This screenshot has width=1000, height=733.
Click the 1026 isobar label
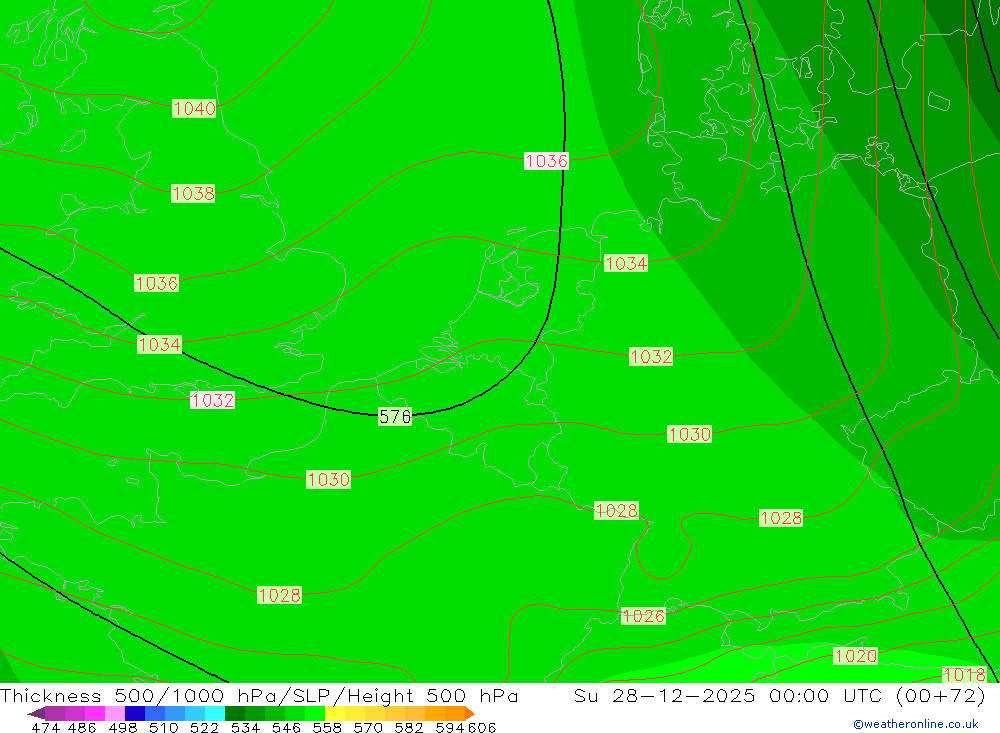coord(643,616)
